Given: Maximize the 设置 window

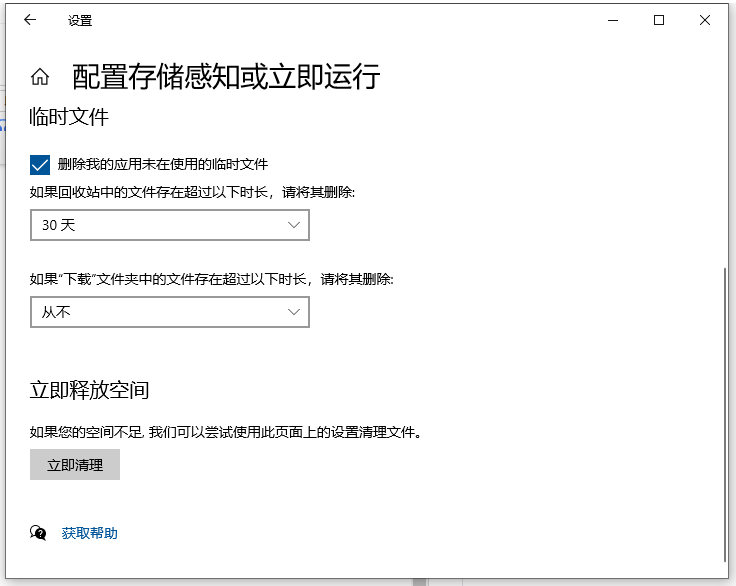Looking at the screenshot, I should coord(659,20).
